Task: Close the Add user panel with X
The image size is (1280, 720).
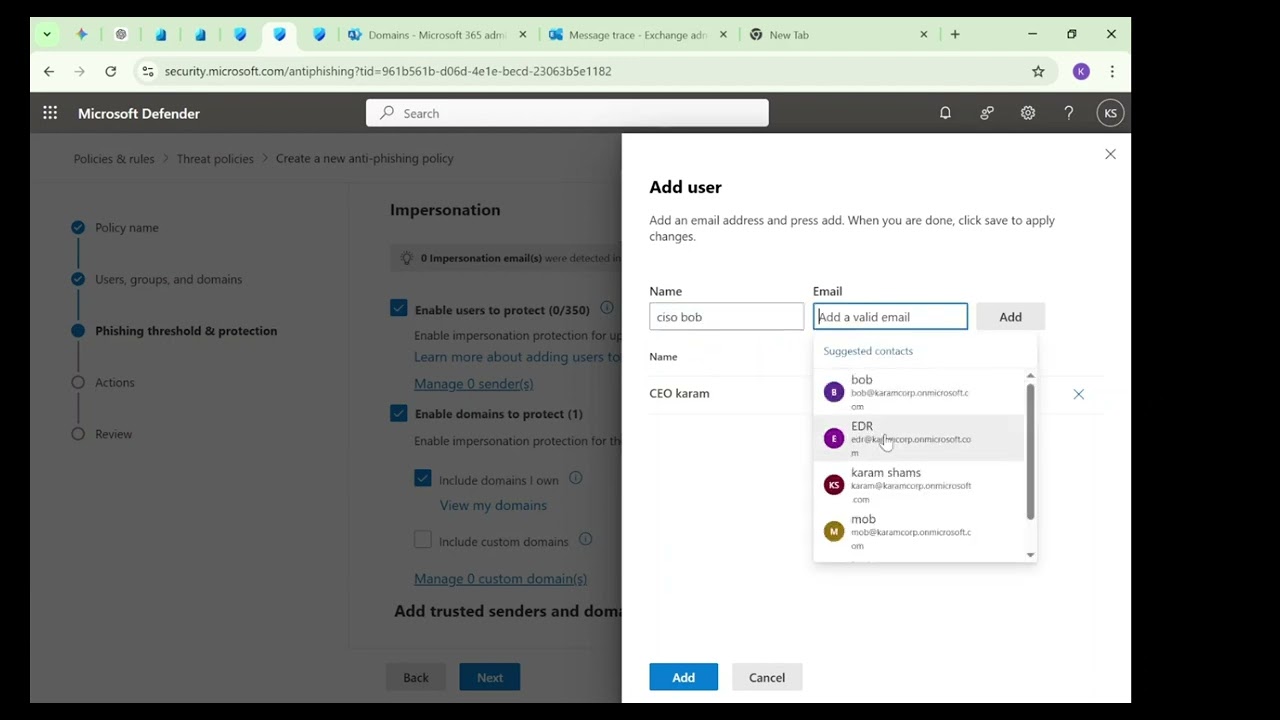Action: click(x=1110, y=154)
